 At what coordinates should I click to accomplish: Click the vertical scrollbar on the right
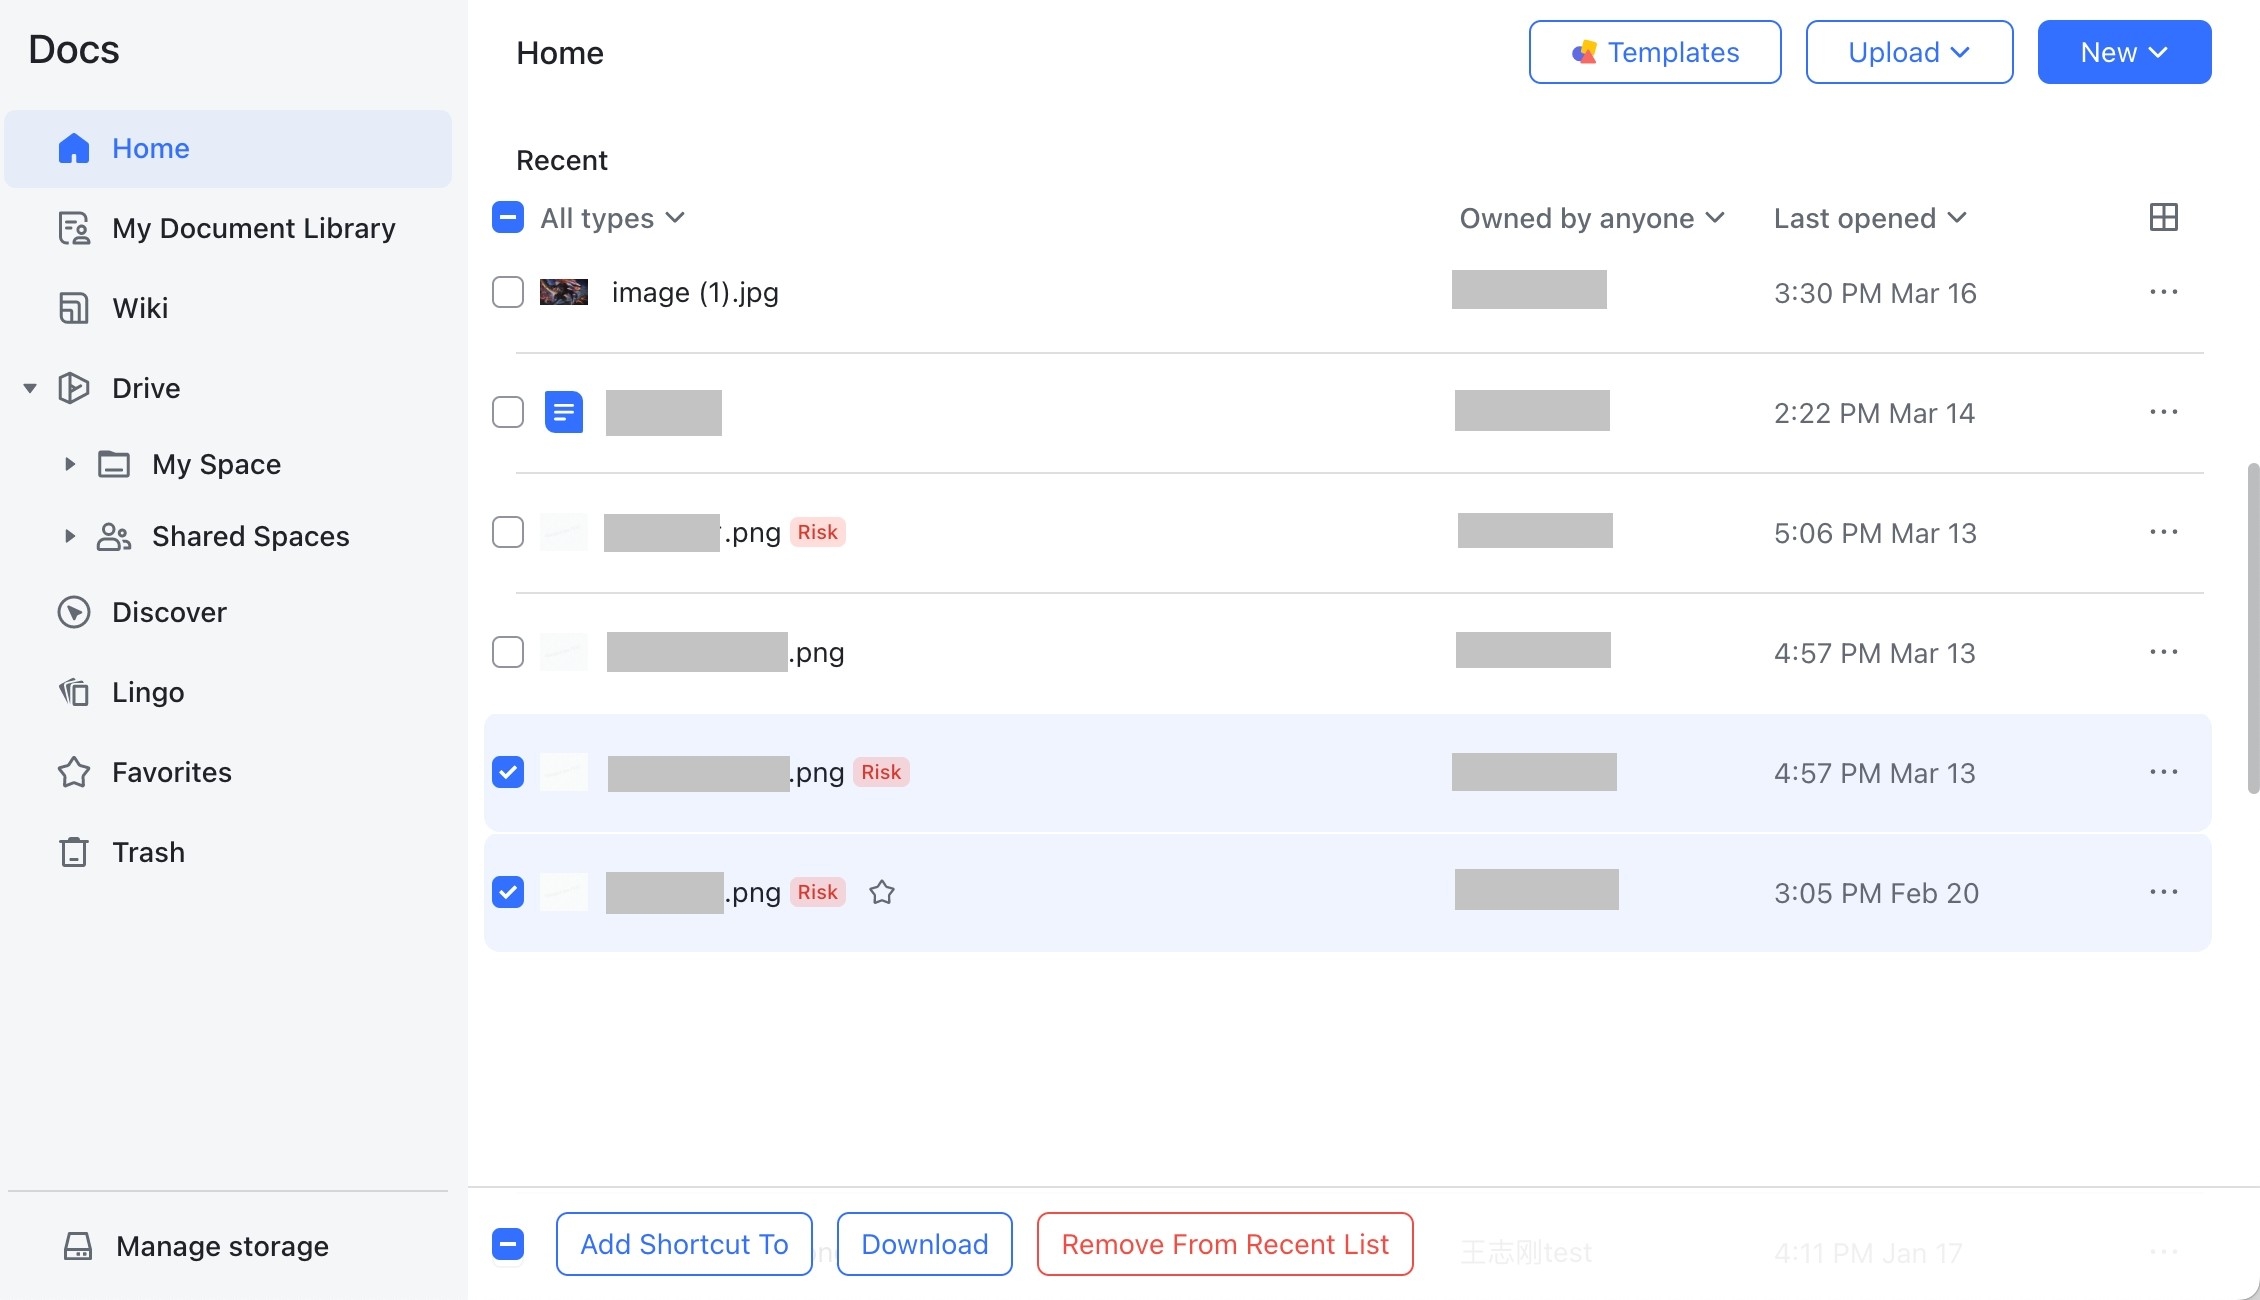[2252, 628]
